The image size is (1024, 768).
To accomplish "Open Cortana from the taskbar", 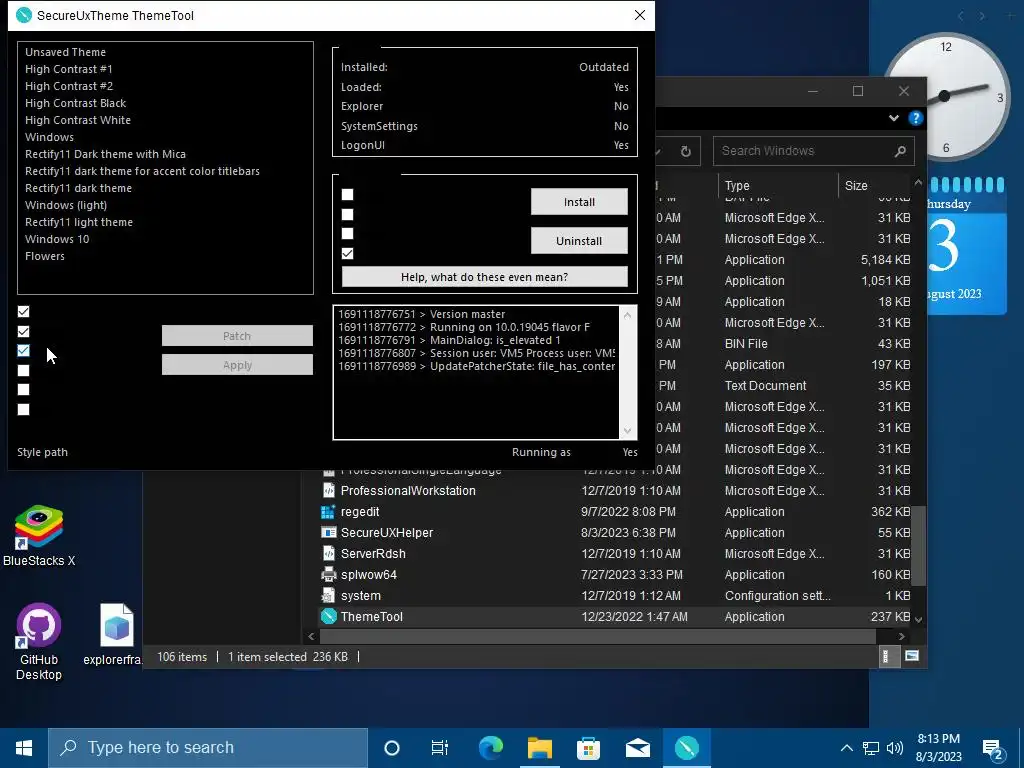I will [392, 748].
